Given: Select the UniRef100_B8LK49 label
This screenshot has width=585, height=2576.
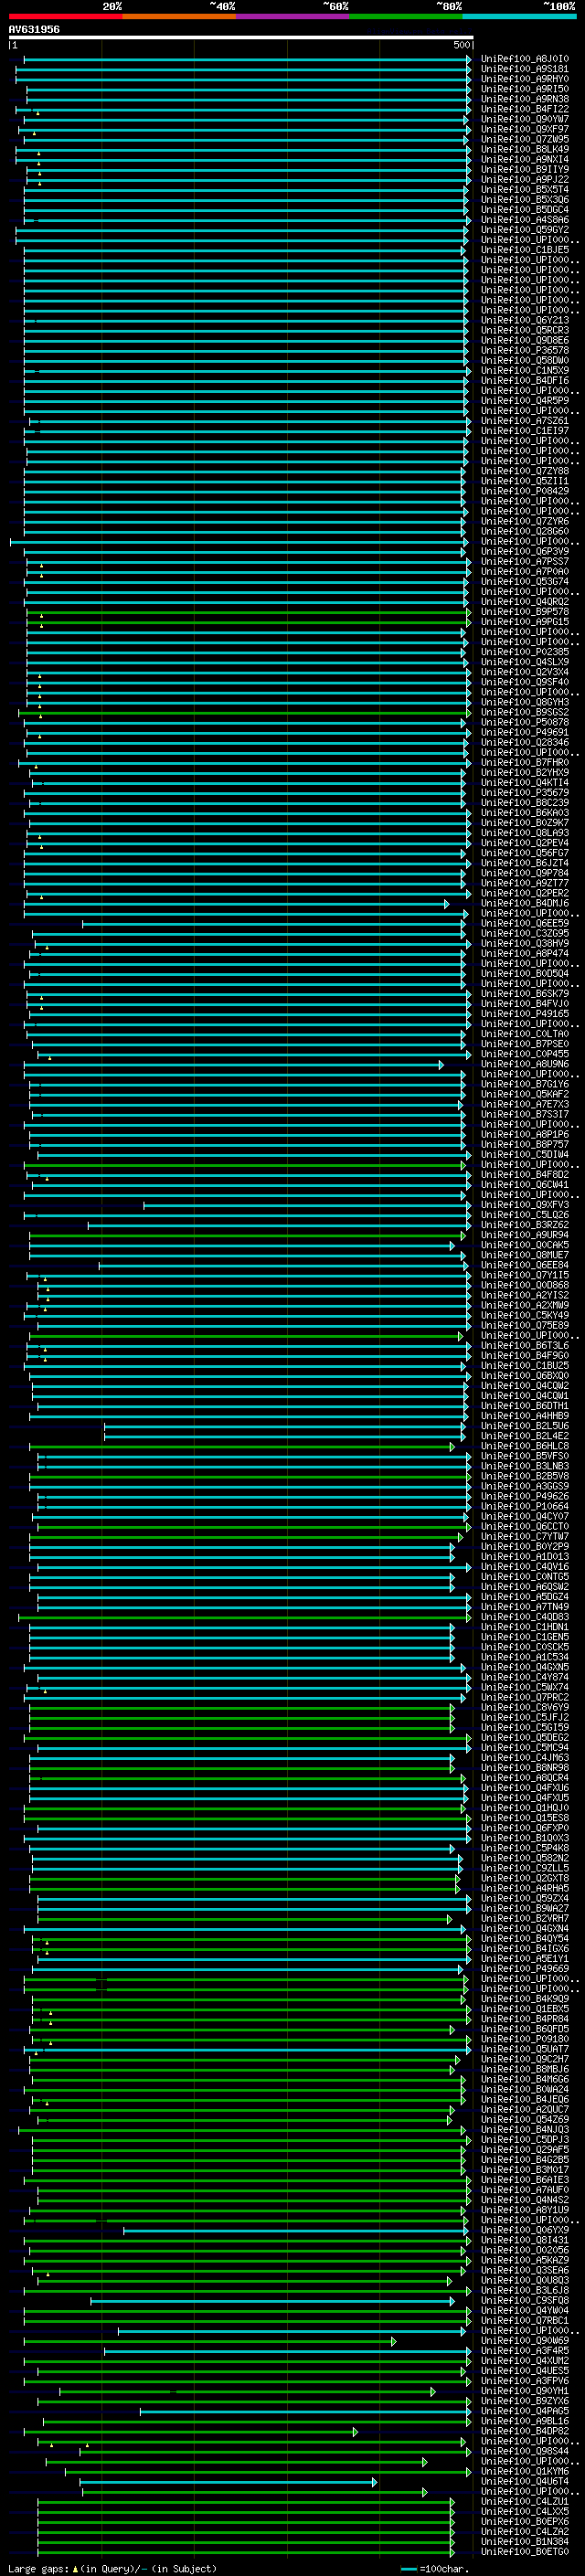Looking at the screenshot, I should coord(524,149).
